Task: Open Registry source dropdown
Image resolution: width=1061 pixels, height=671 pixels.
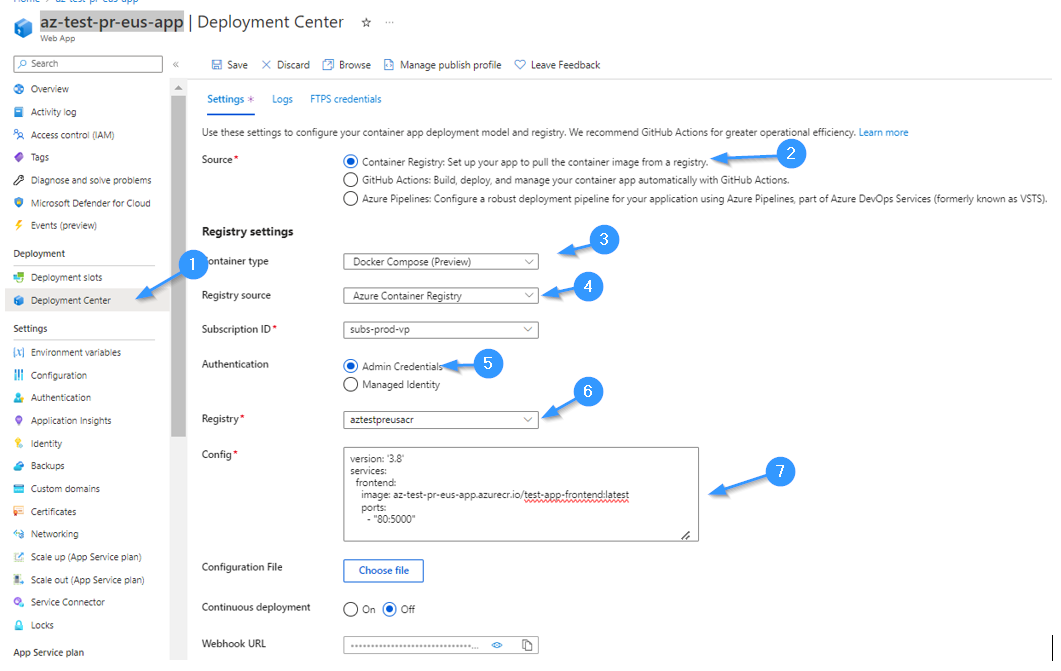Action: pos(441,296)
